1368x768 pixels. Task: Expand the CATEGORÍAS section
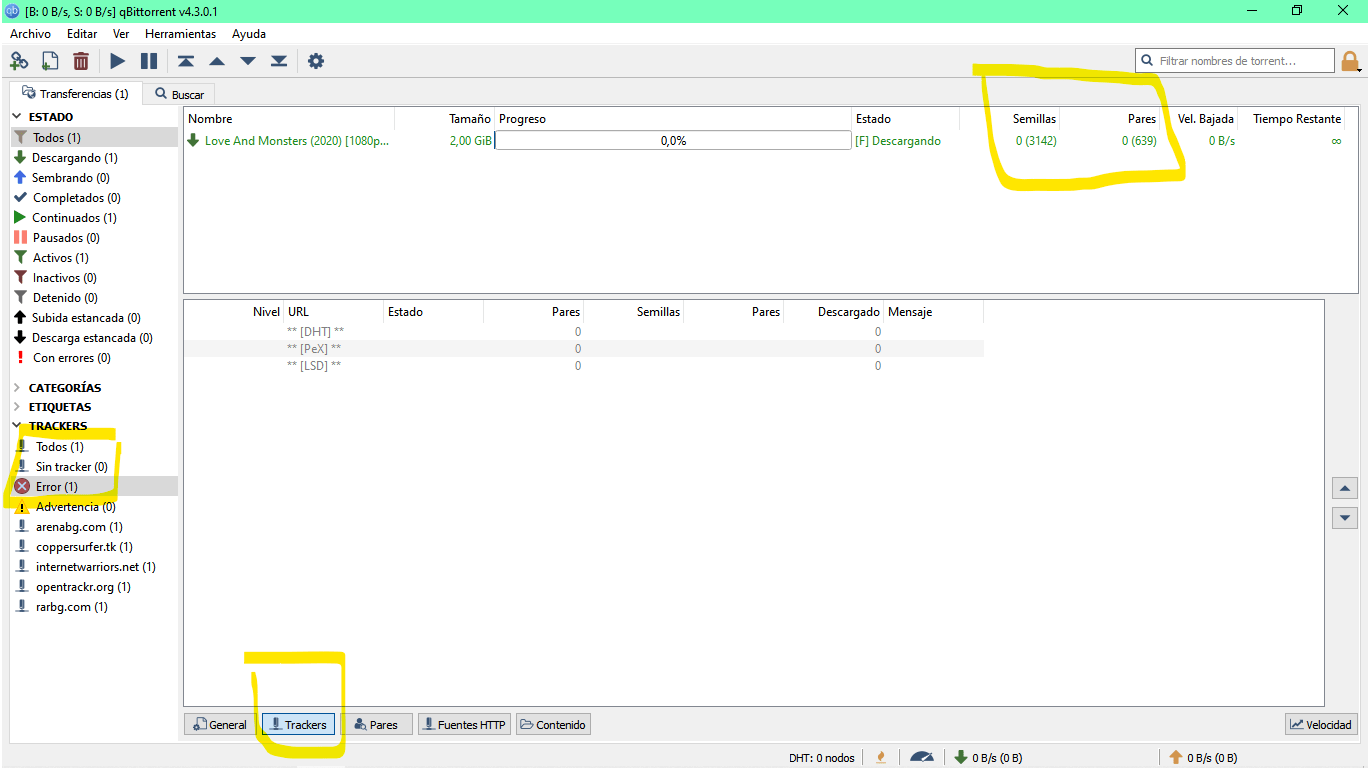[x=16, y=387]
